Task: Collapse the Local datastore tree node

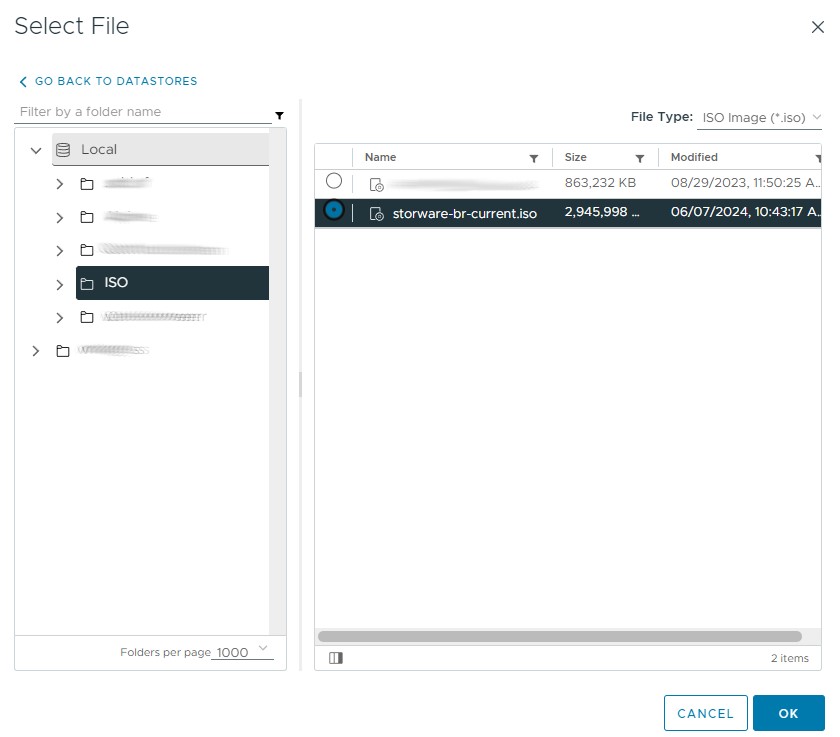Action: point(36,150)
